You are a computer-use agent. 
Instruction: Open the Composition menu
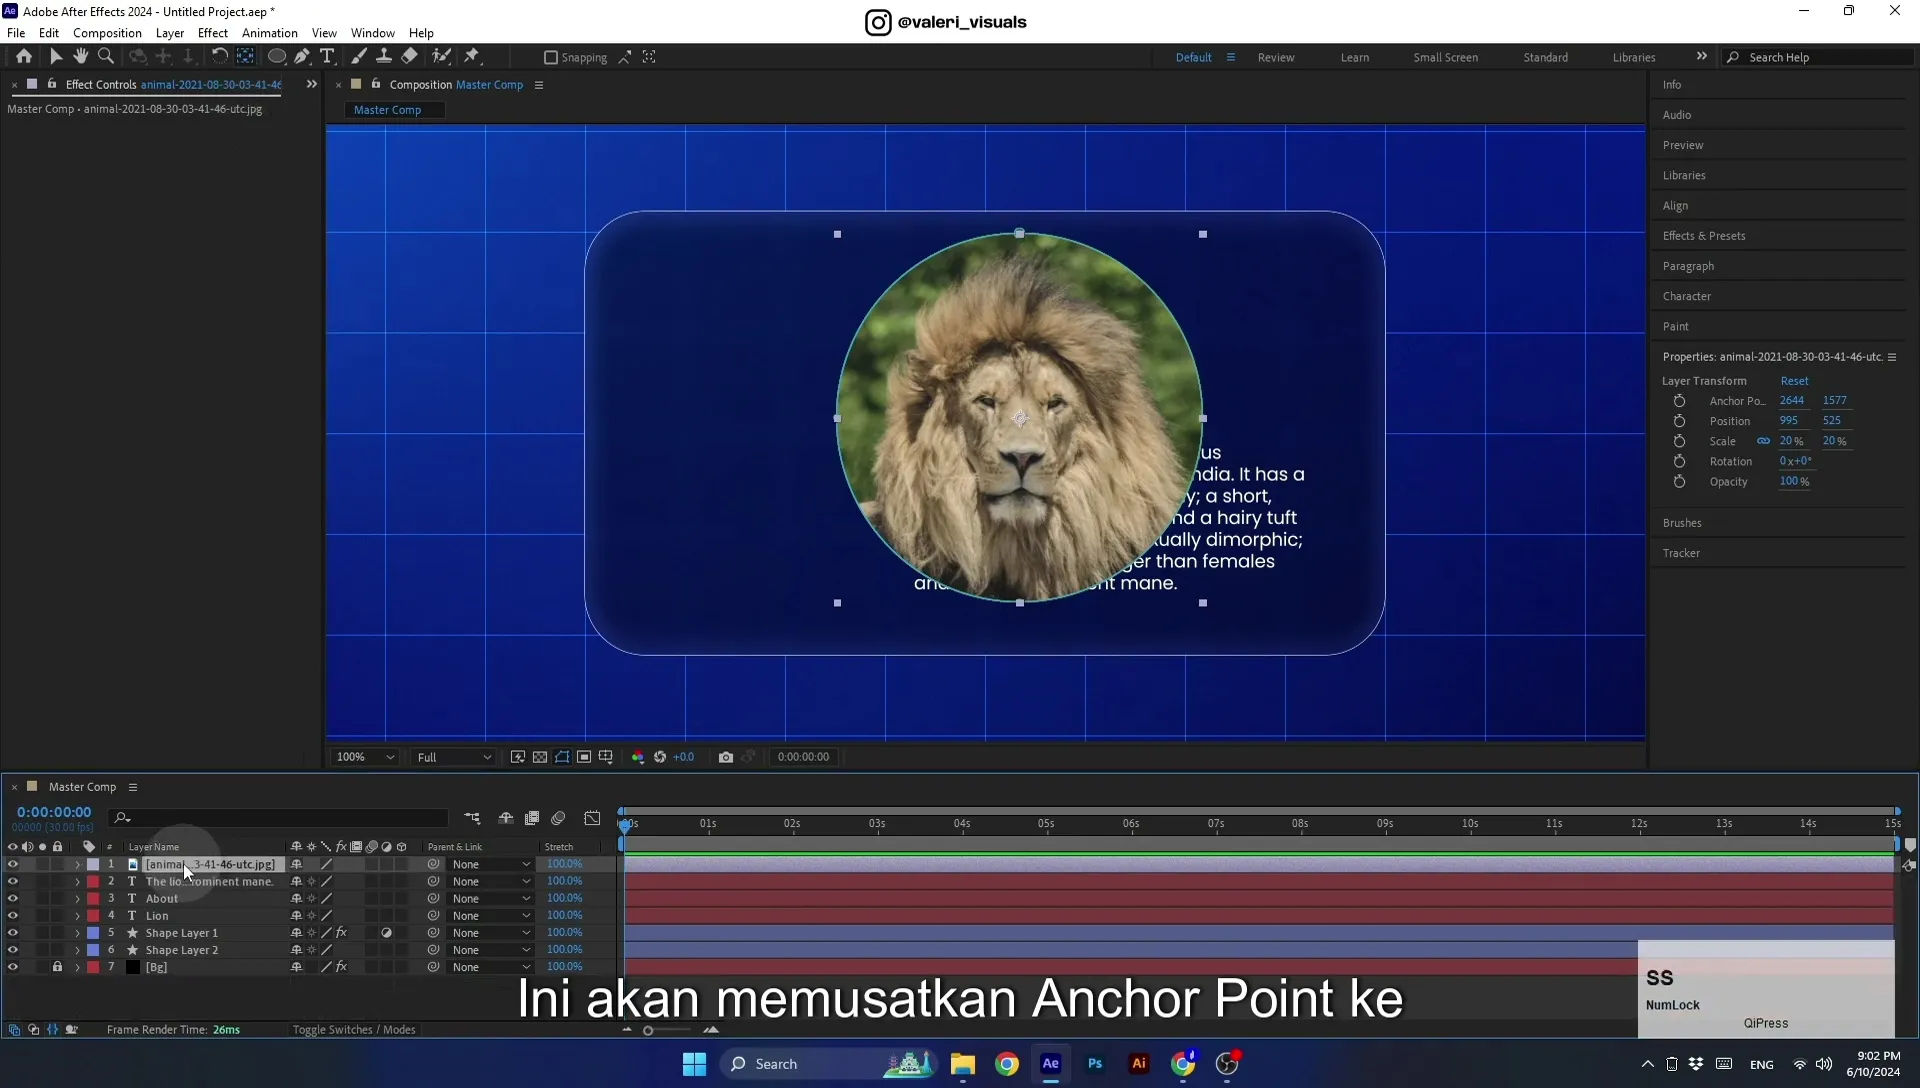coord(107,33)
